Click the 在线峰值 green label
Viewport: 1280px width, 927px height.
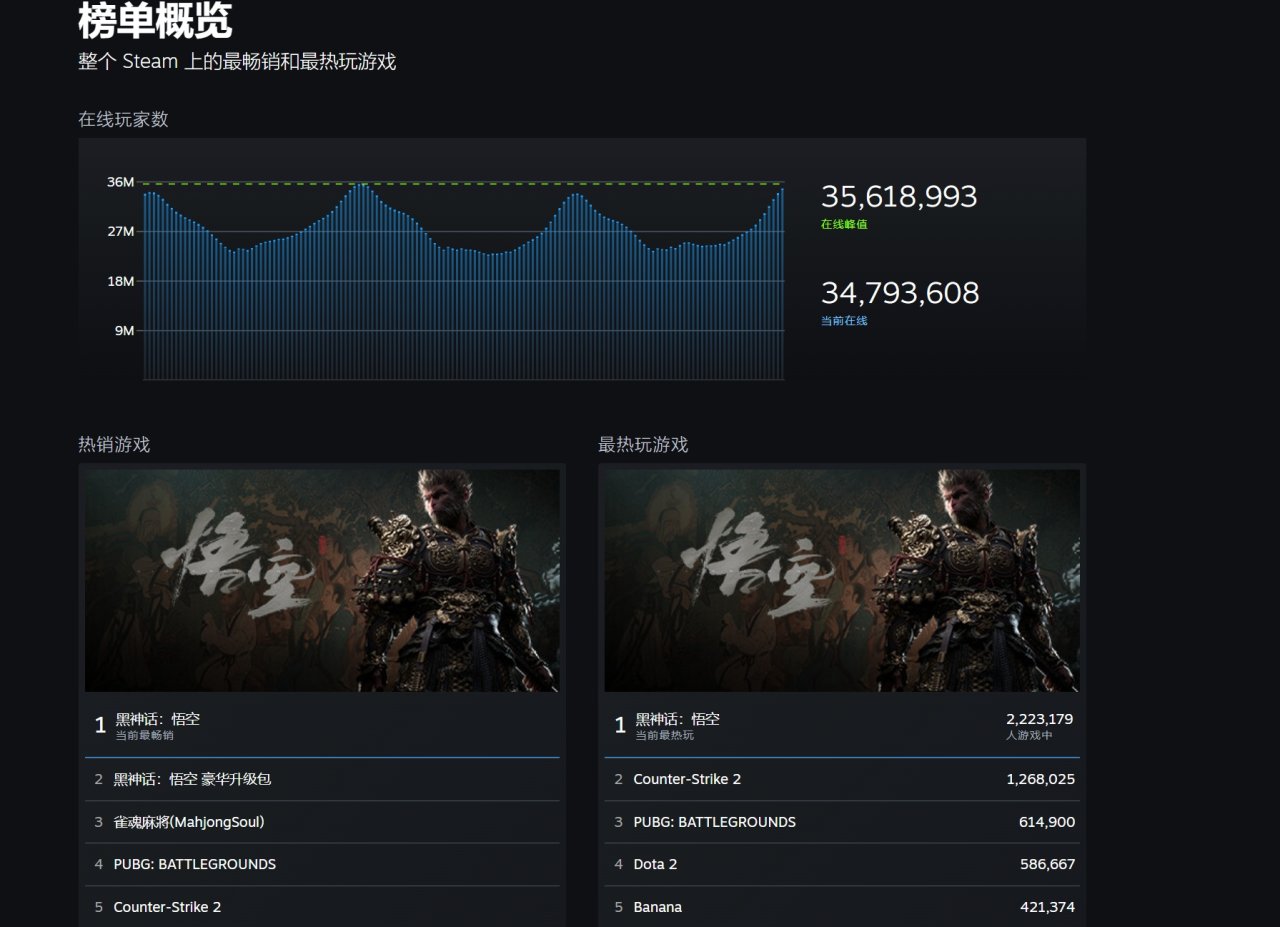(x=844, y=224)
